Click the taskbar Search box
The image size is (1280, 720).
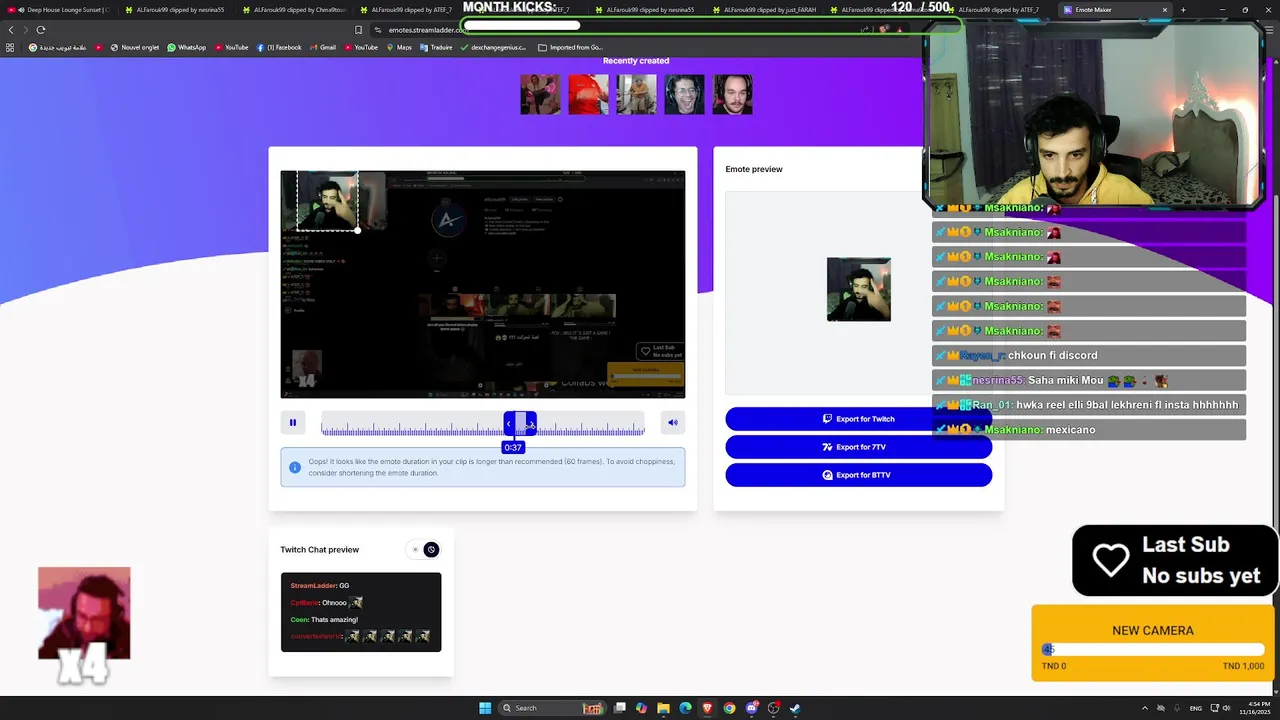[552, 708]
